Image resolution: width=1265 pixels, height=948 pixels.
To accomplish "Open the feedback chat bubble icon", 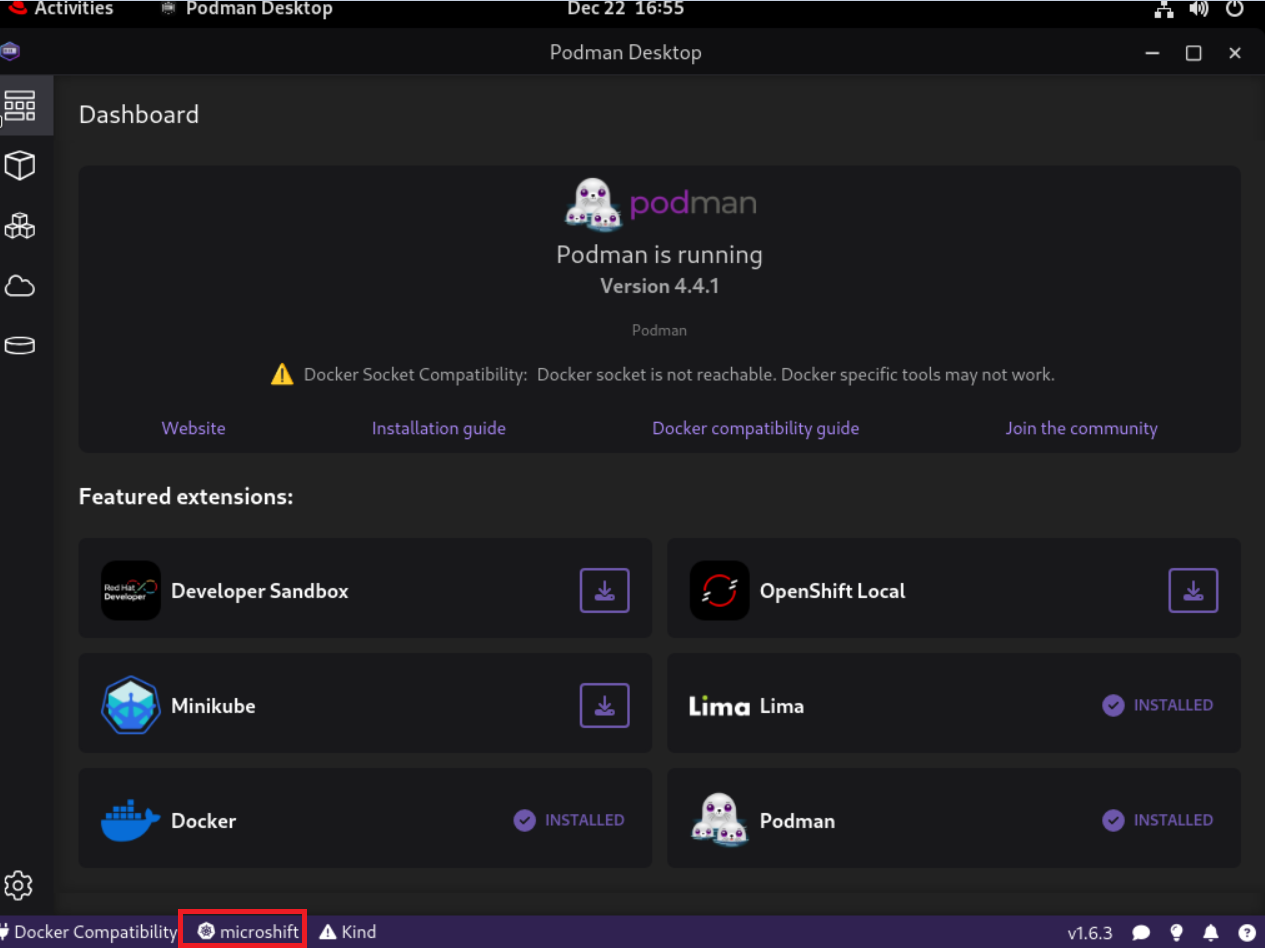I will [x=1141, y=933].
